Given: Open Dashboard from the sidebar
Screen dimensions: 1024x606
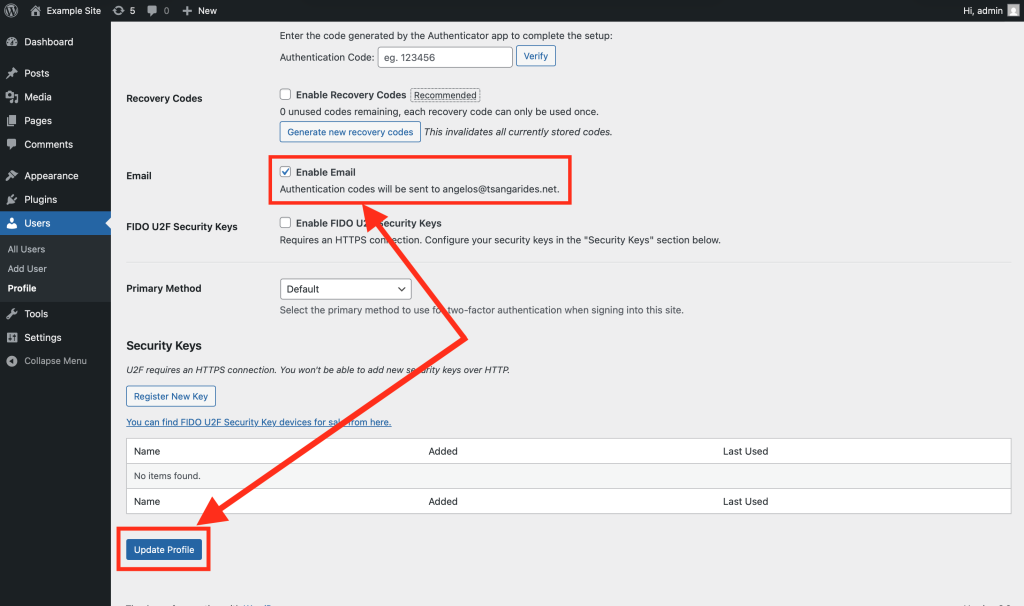Looking at the screenshot, I should click(x=48, y=42).
